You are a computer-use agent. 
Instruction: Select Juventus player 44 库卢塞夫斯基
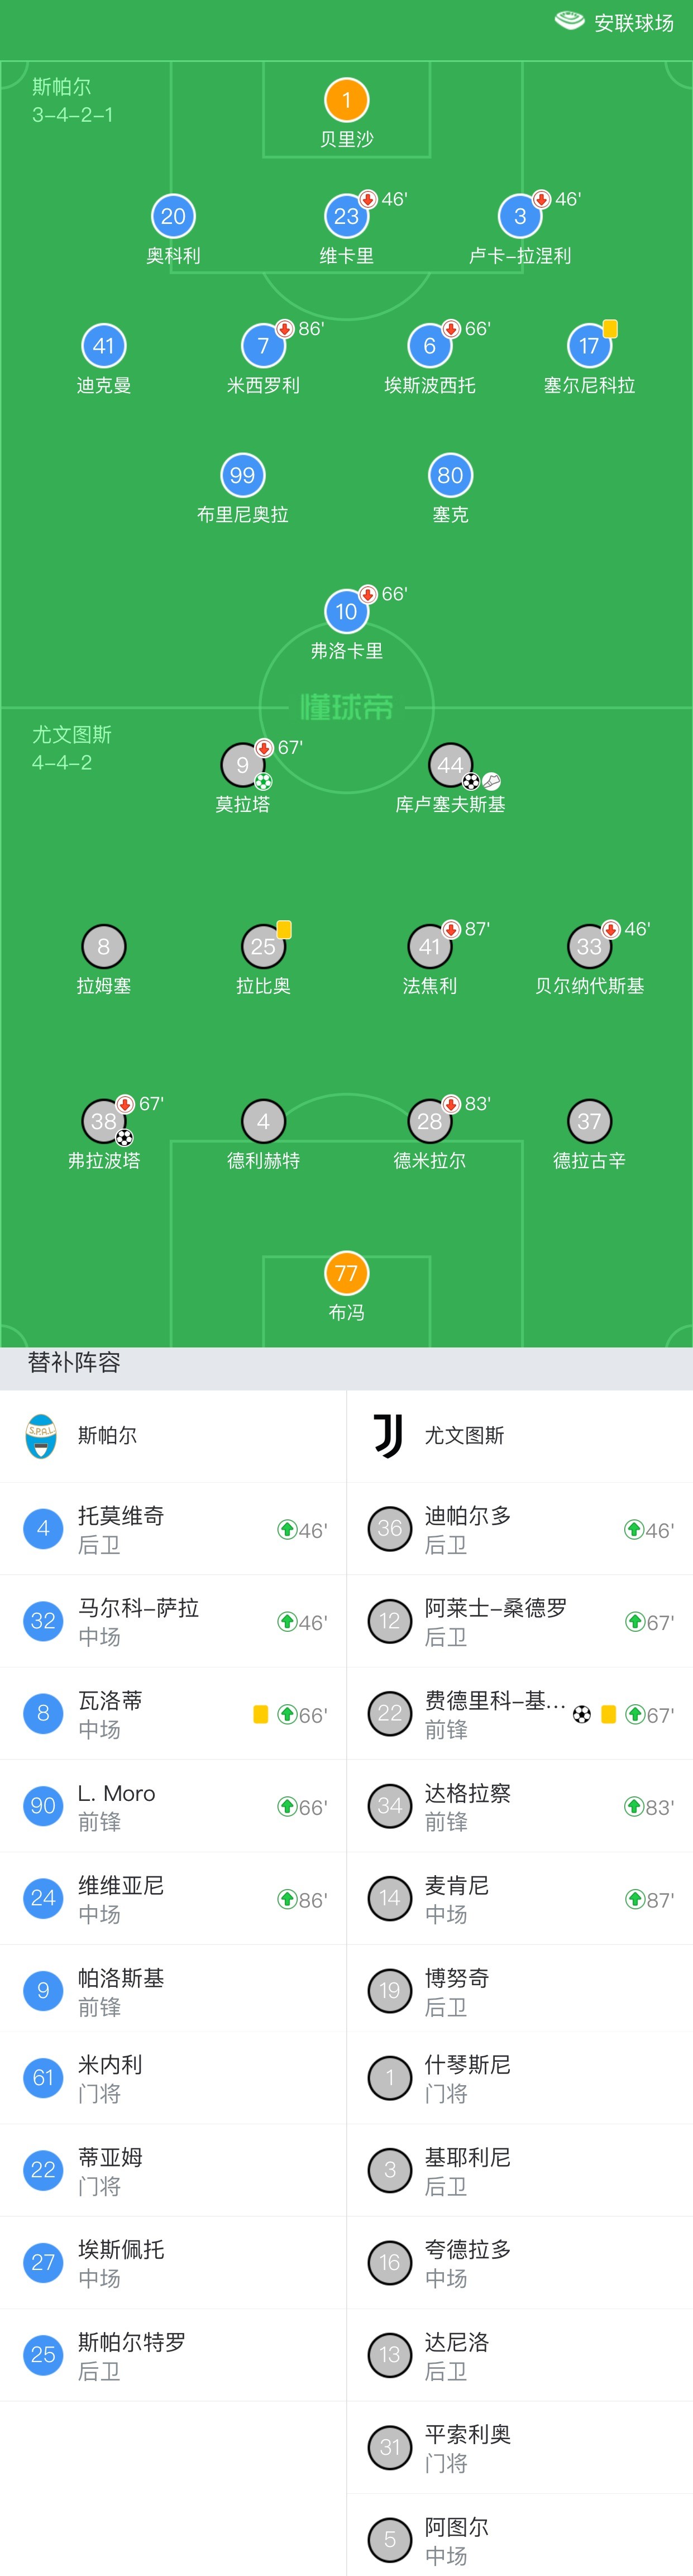point(450,776)
